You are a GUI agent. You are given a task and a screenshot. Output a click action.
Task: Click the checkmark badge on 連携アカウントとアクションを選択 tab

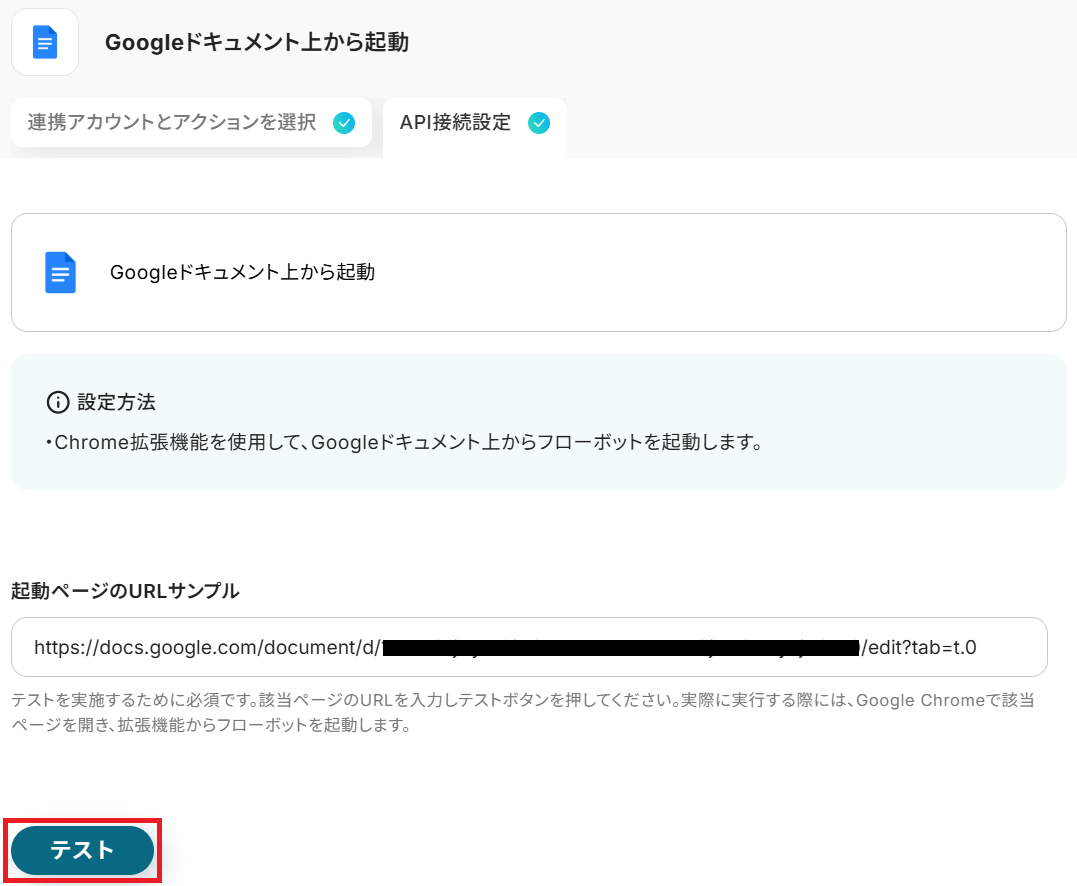click(x=344, y=123)
